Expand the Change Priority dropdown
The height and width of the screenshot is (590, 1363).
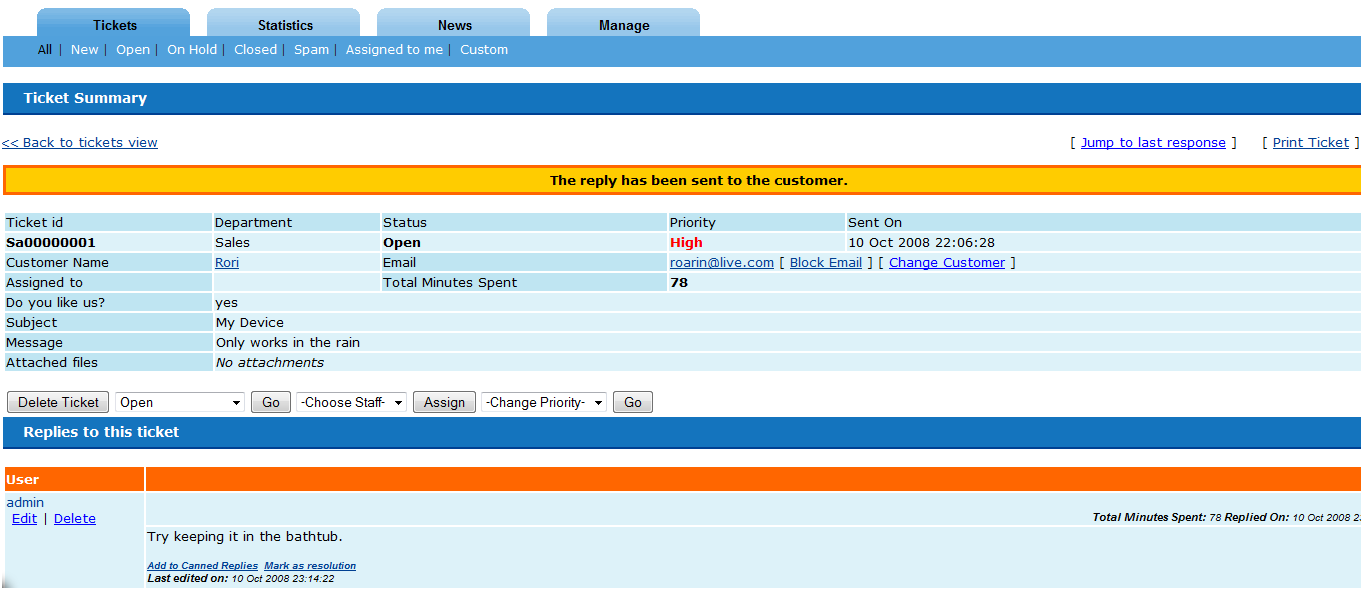pyautogui.click(x=543, y=402)
